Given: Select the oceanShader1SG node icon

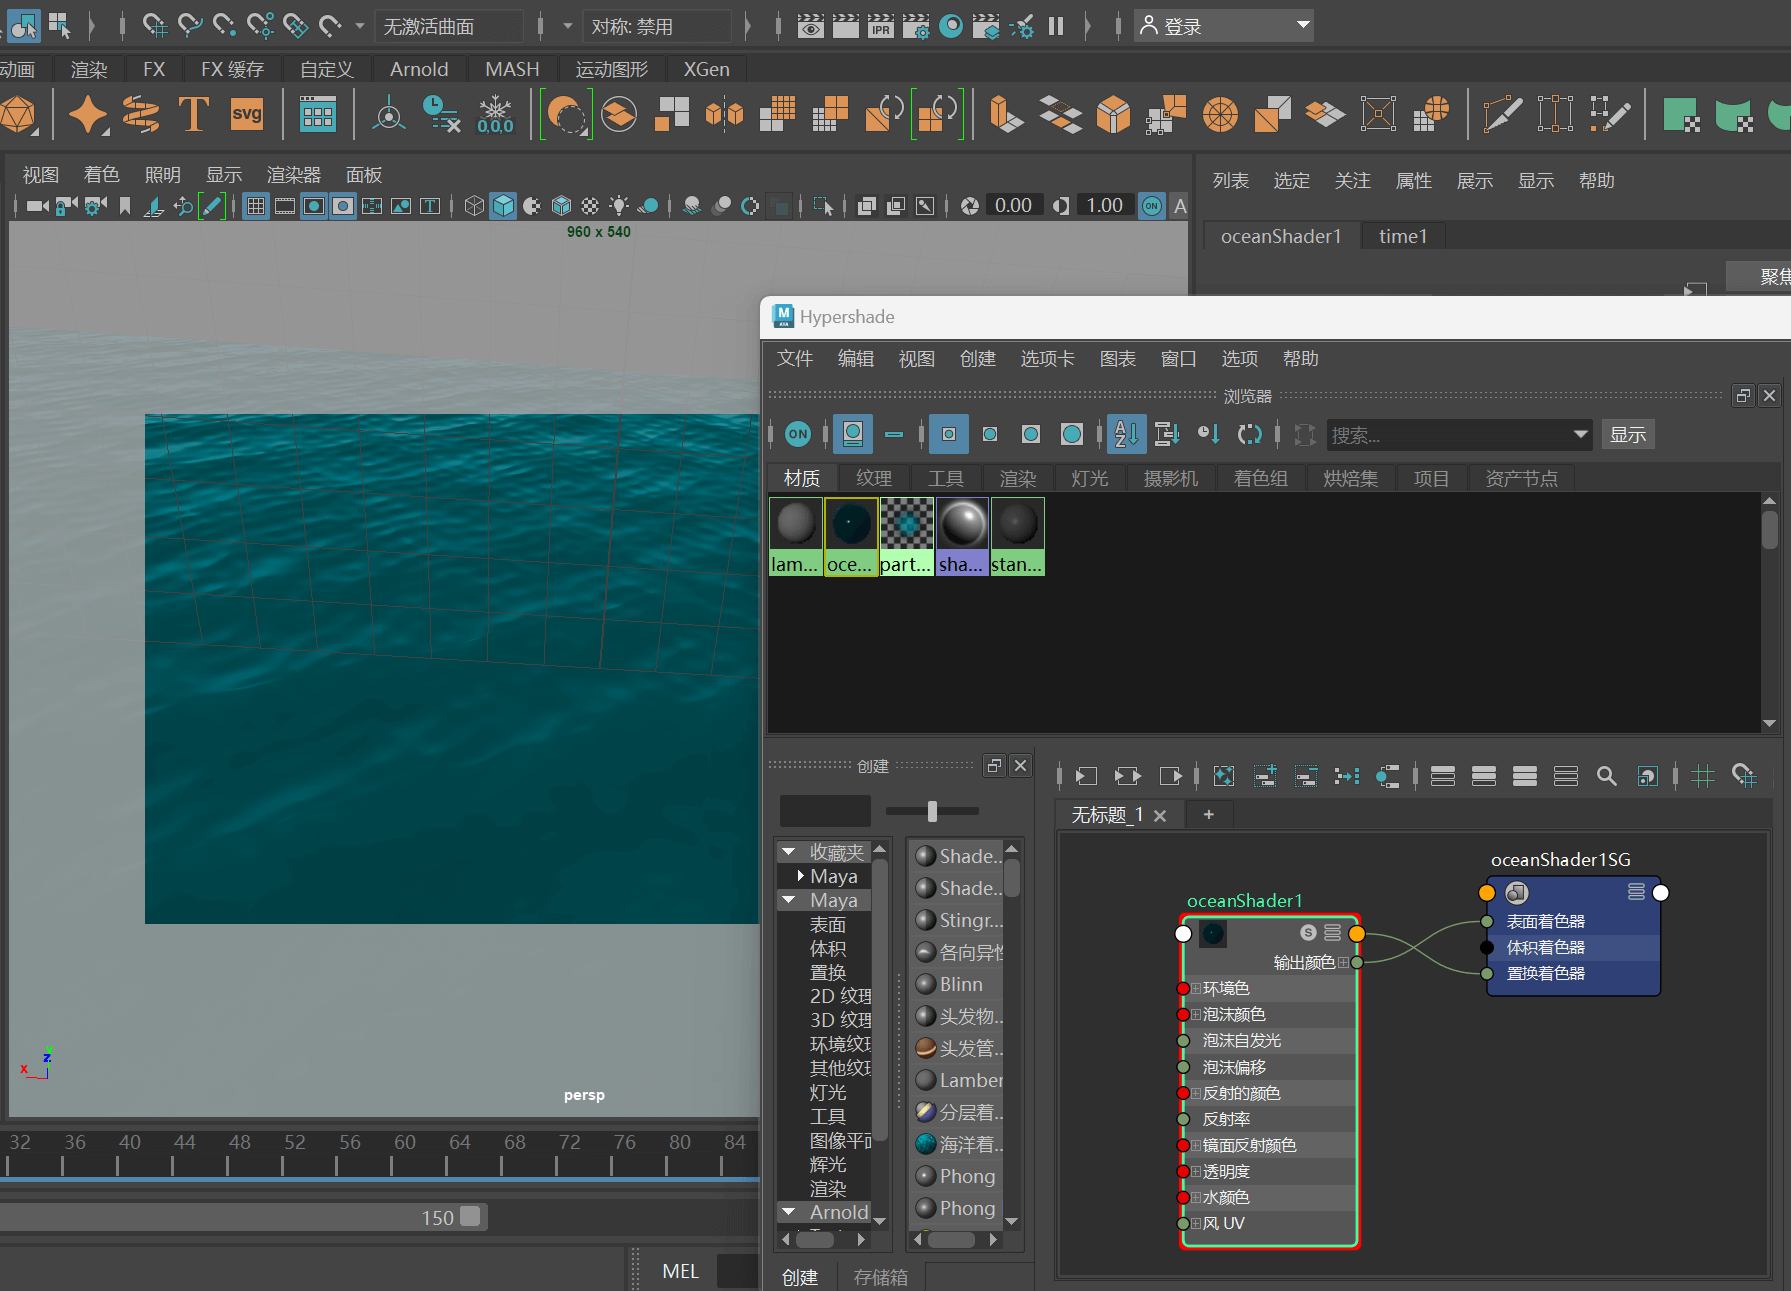Looking at the screenshot, I should pos(1517,892).
